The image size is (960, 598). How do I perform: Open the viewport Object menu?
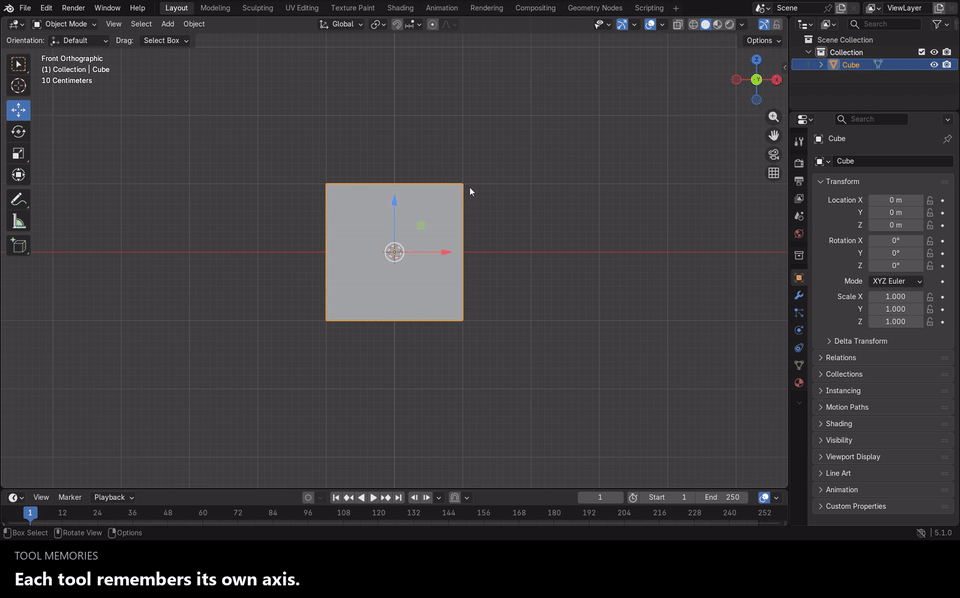pos(194,24)
